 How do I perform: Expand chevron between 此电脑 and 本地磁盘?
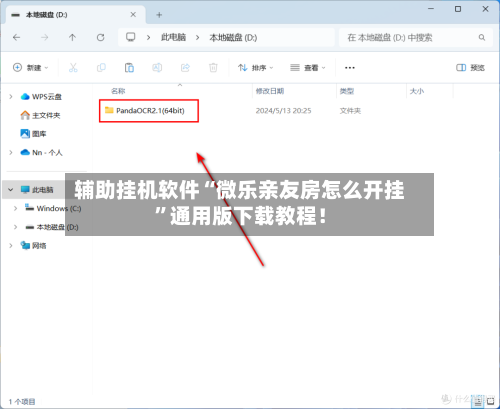(197, 37)
